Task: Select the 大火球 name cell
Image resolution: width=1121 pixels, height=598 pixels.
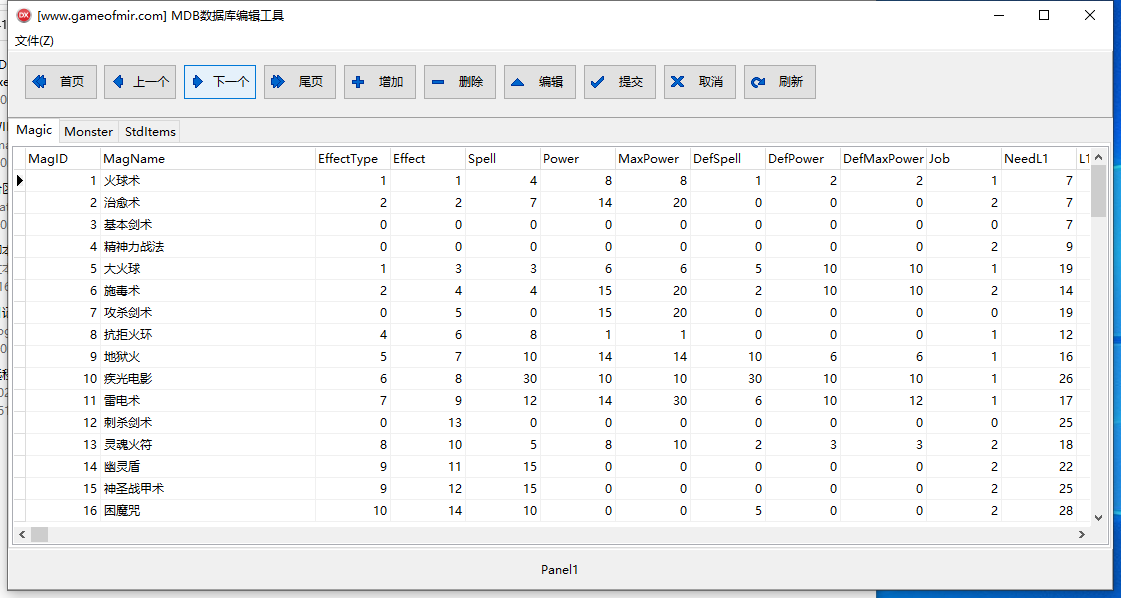Action: click(208, 269)
